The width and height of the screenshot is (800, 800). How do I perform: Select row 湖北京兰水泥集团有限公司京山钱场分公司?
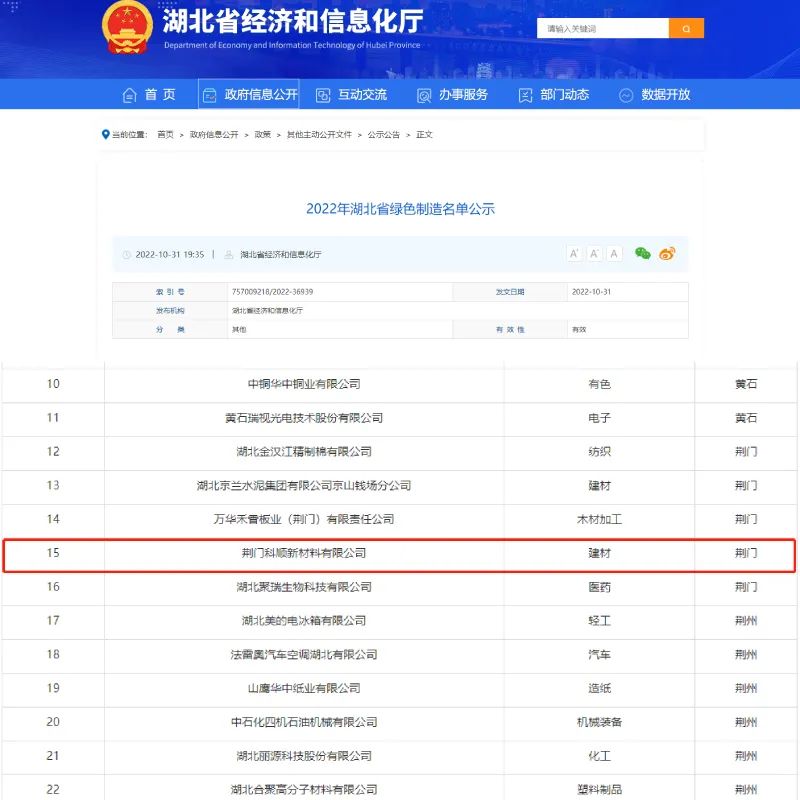[399, 486]
